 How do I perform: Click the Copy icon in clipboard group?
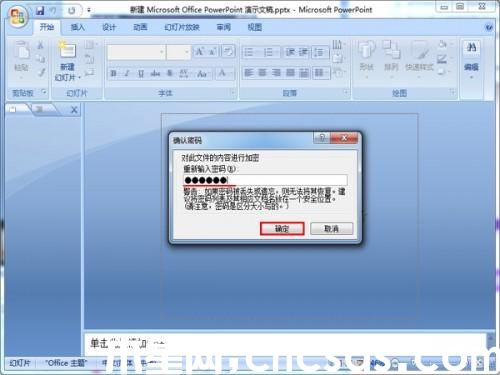point(41,59)
